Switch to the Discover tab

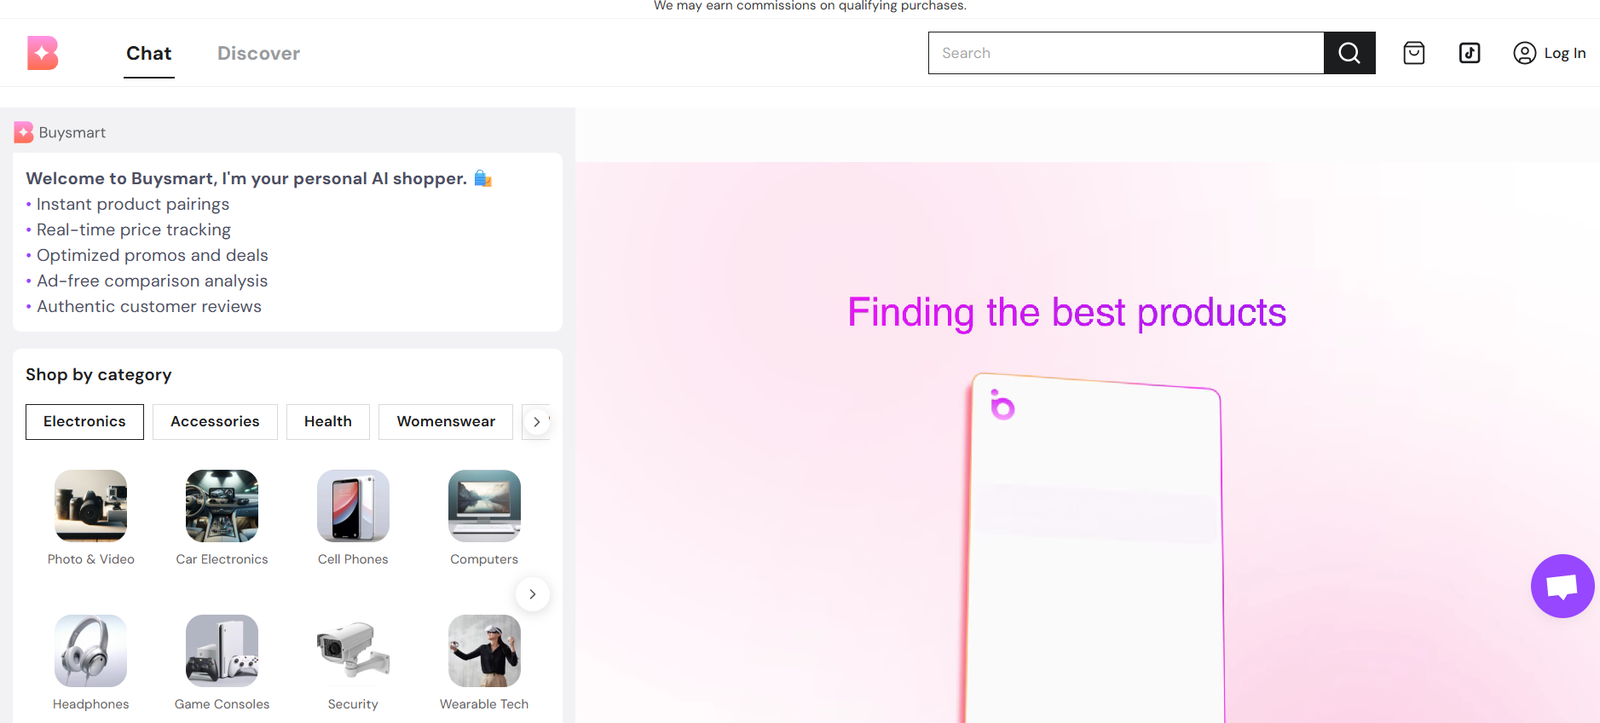pyautogui.click(x=258, y=53)
